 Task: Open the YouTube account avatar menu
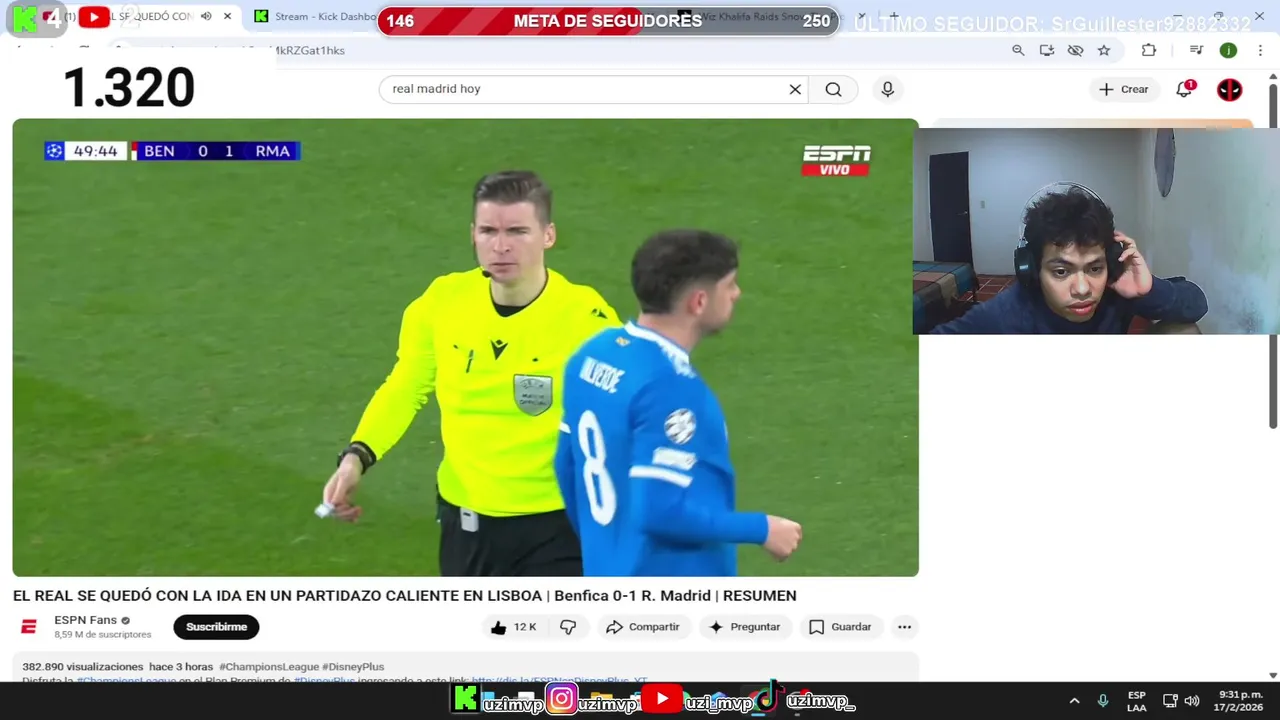[1229, 89]
